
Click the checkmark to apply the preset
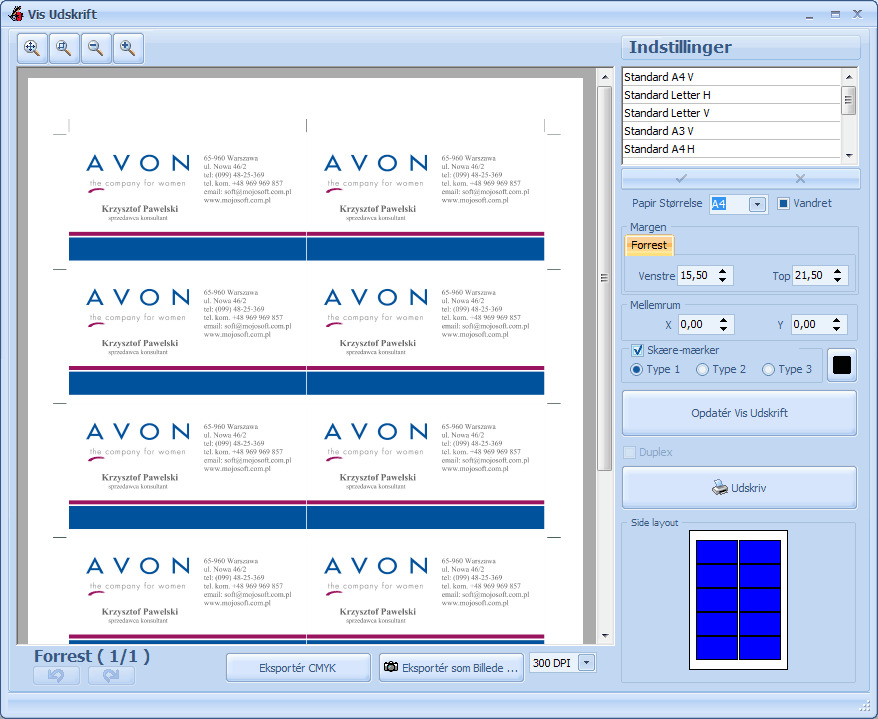tap(681, 179)
